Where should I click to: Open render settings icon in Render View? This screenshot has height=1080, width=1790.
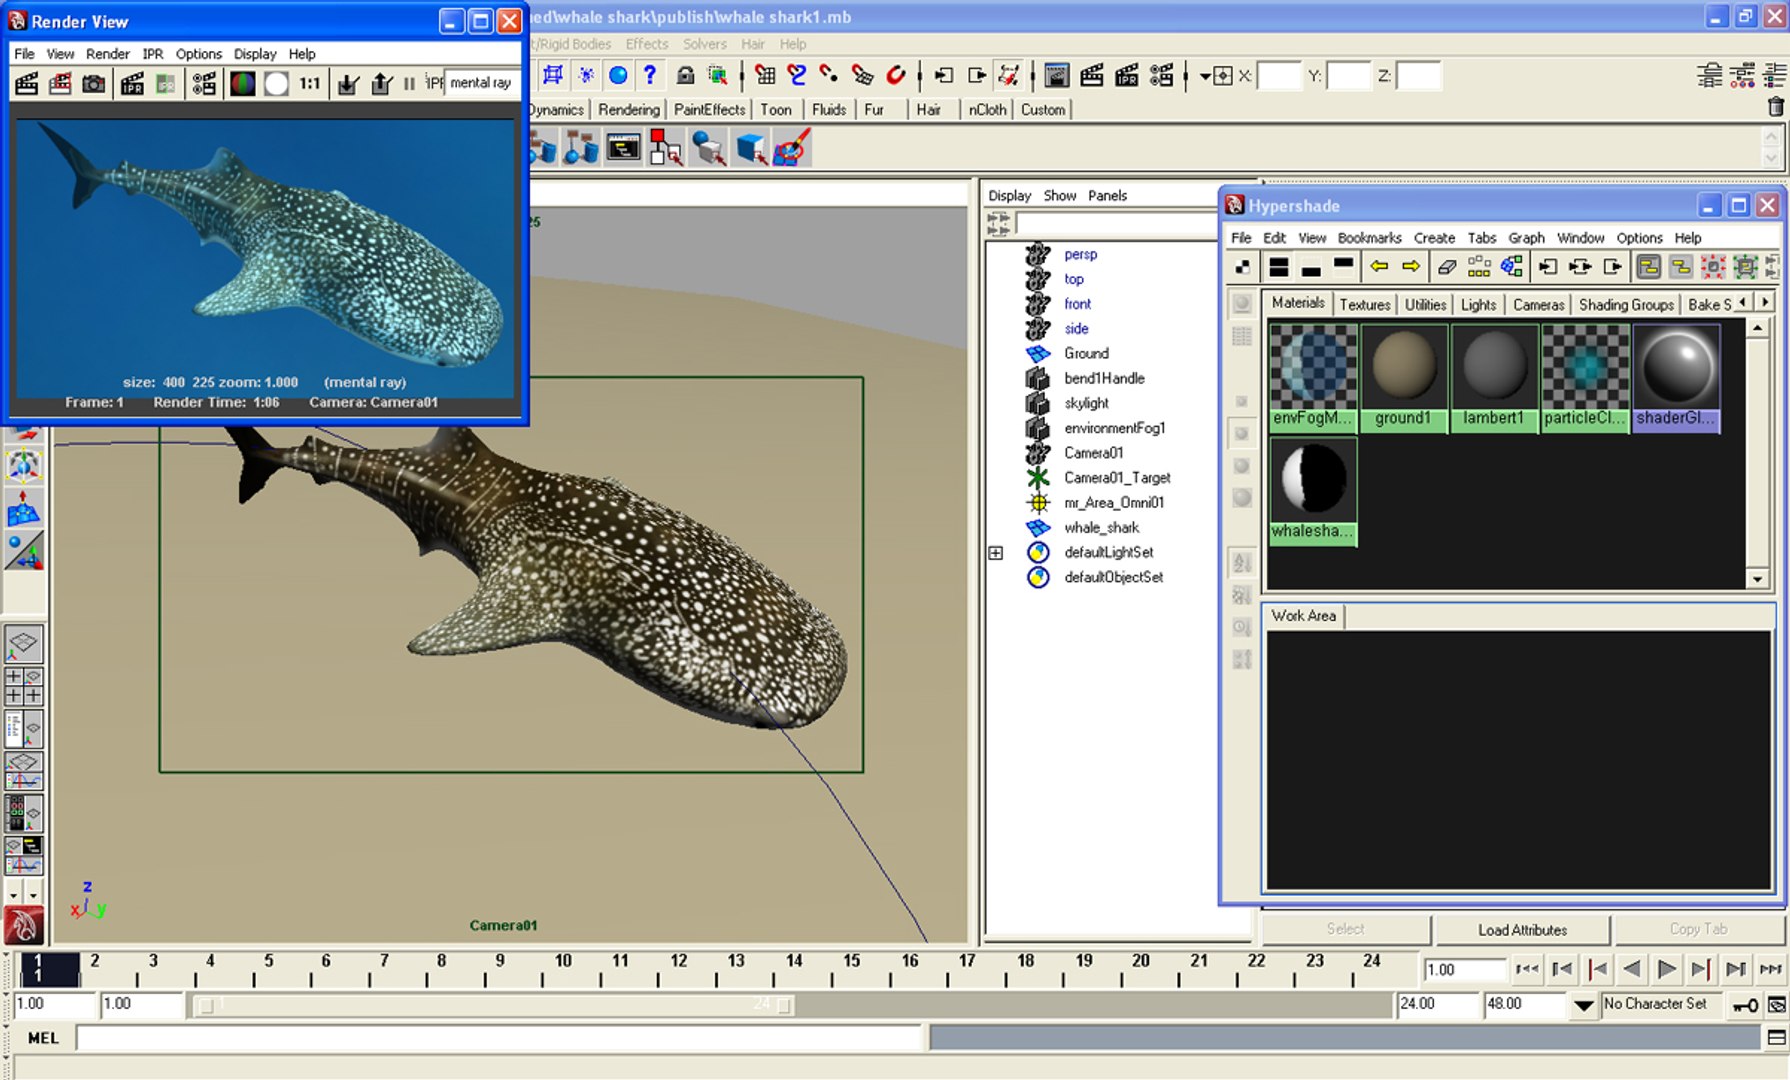click(x=204, y=84)
